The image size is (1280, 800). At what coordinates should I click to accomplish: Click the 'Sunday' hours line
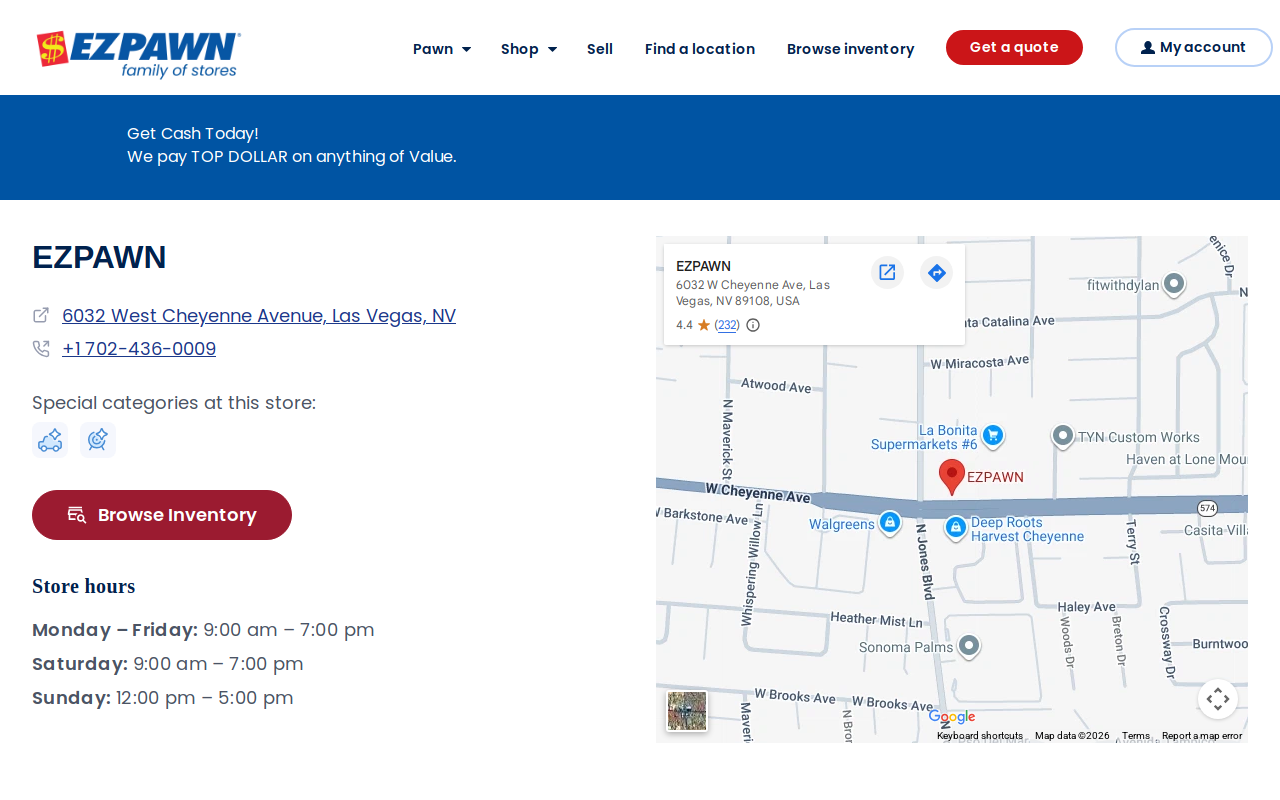coord(163,698)
